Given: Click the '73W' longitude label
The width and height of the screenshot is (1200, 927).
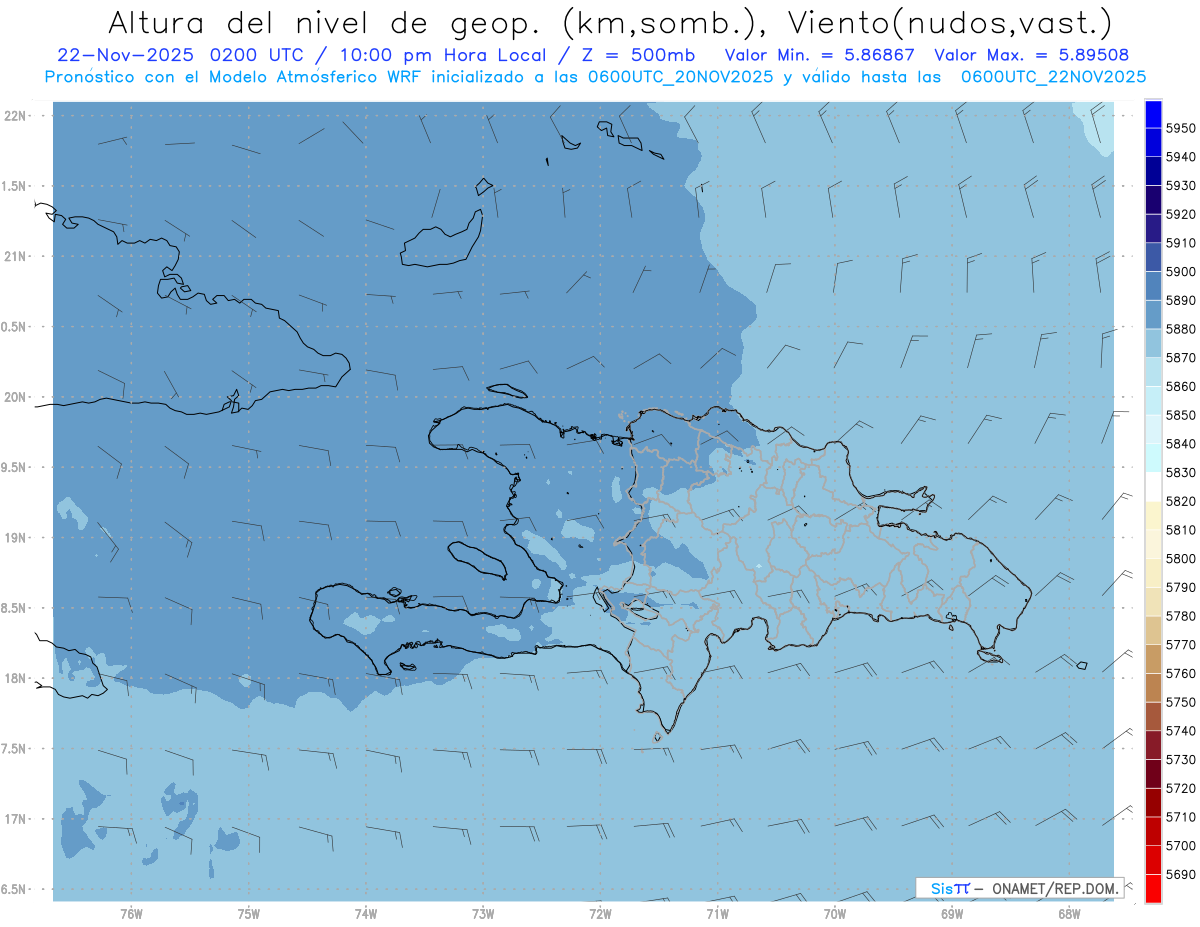Looking at the screenshot, I should click(483, 913).
